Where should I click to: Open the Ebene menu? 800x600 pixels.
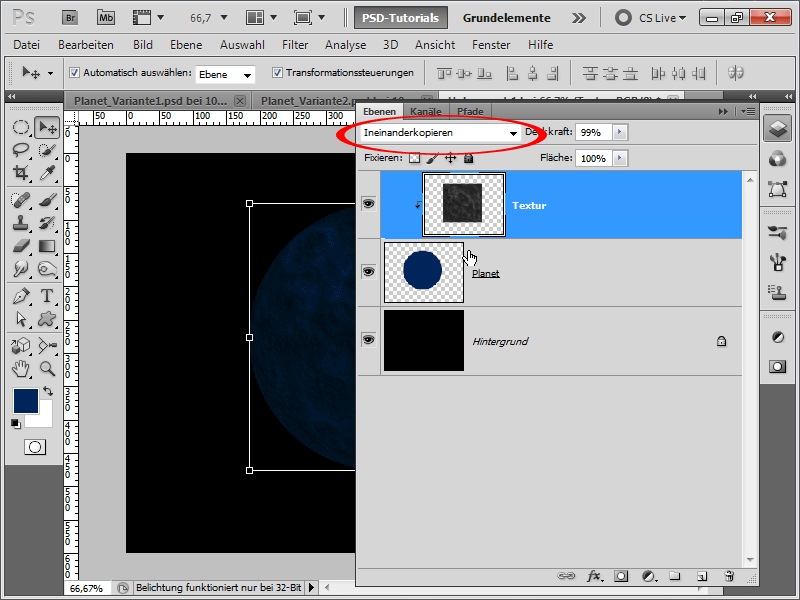point(186,45)
